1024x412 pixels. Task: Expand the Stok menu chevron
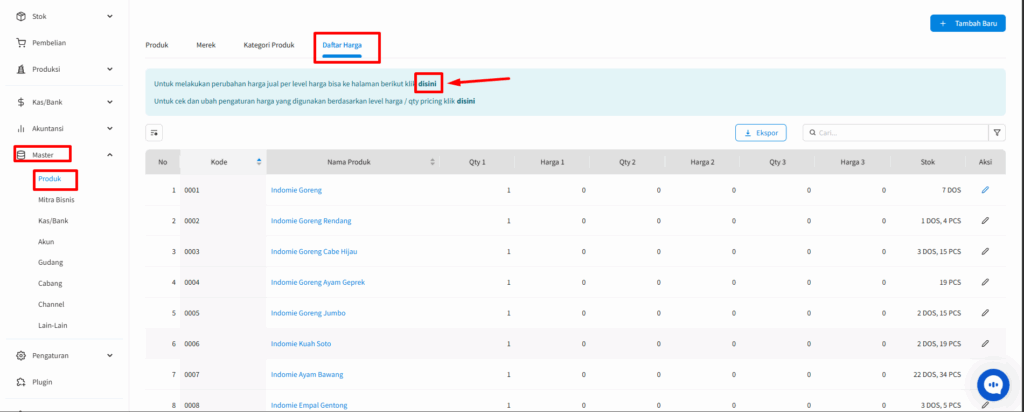coord(110,16)
